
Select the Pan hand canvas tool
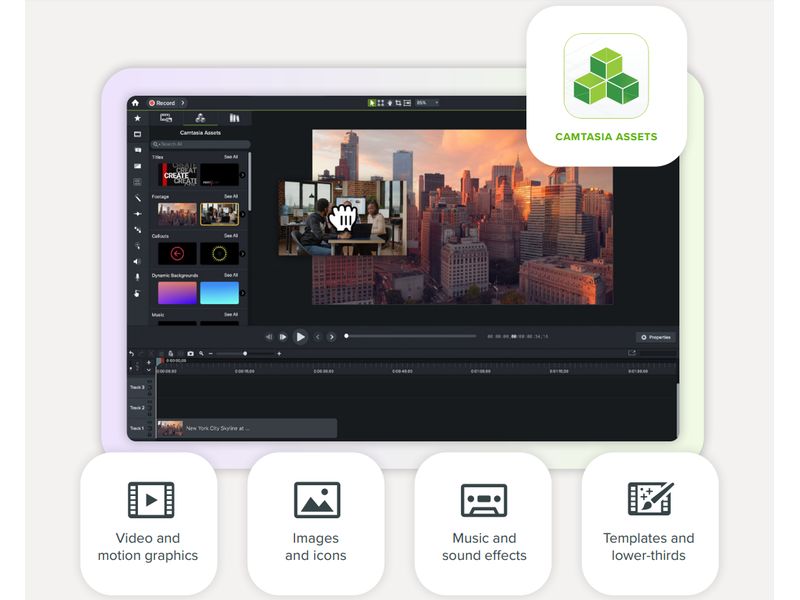[390, 103]
